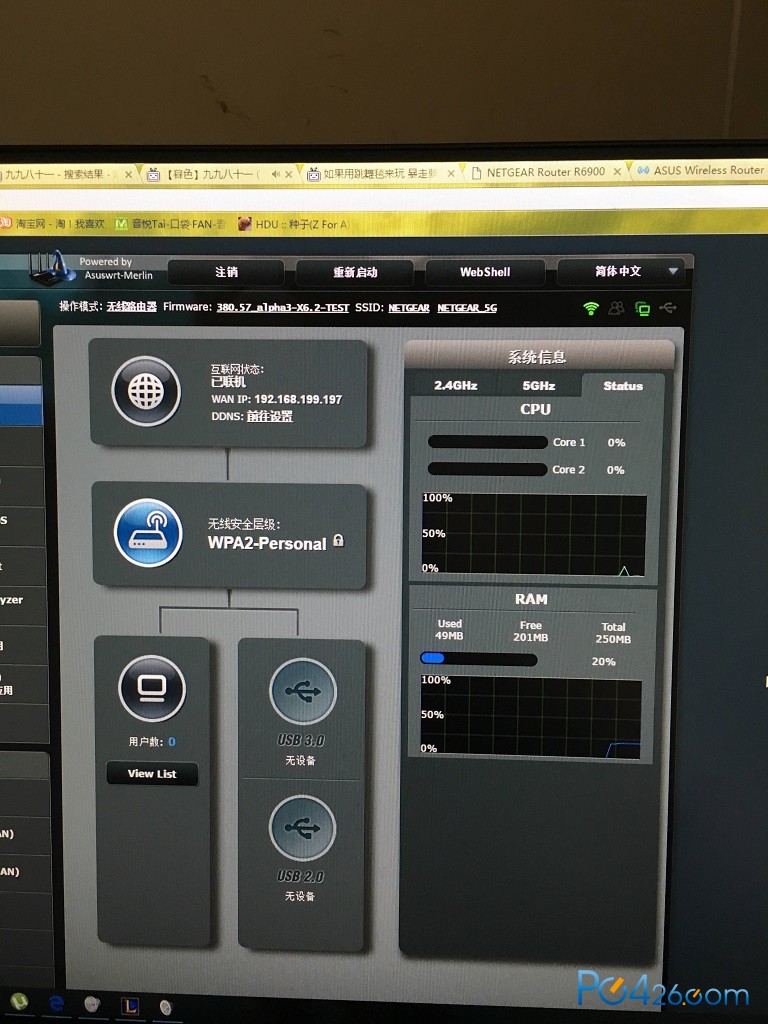Switch to the 5GHz tab
This screenshot has width=768, height=1024.
(x=539, y=385)
